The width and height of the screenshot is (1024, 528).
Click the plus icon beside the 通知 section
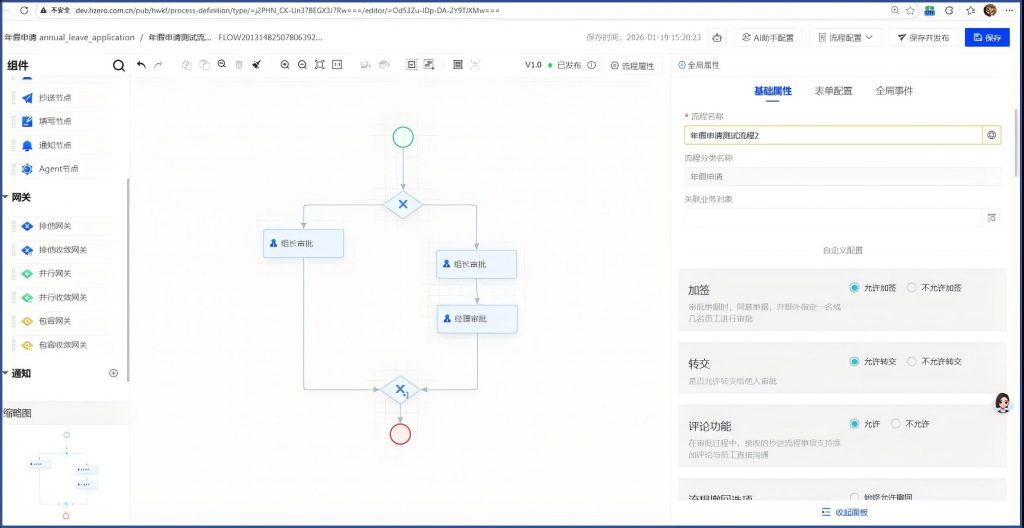pyautogui.click(x=113, y=373)
